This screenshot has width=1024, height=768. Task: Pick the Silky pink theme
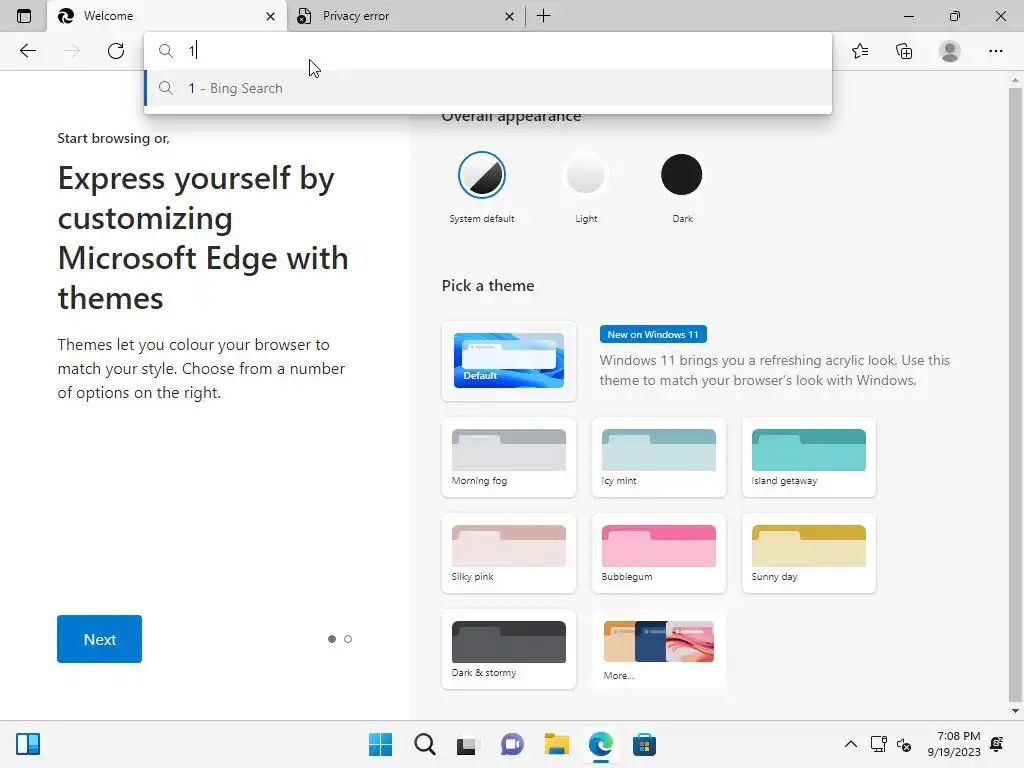point(509,553)
